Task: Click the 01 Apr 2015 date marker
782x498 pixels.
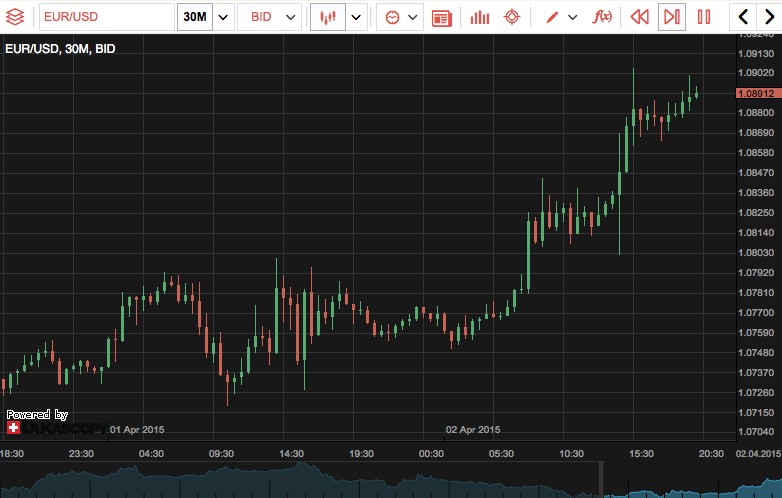Action: click(137, 430)
